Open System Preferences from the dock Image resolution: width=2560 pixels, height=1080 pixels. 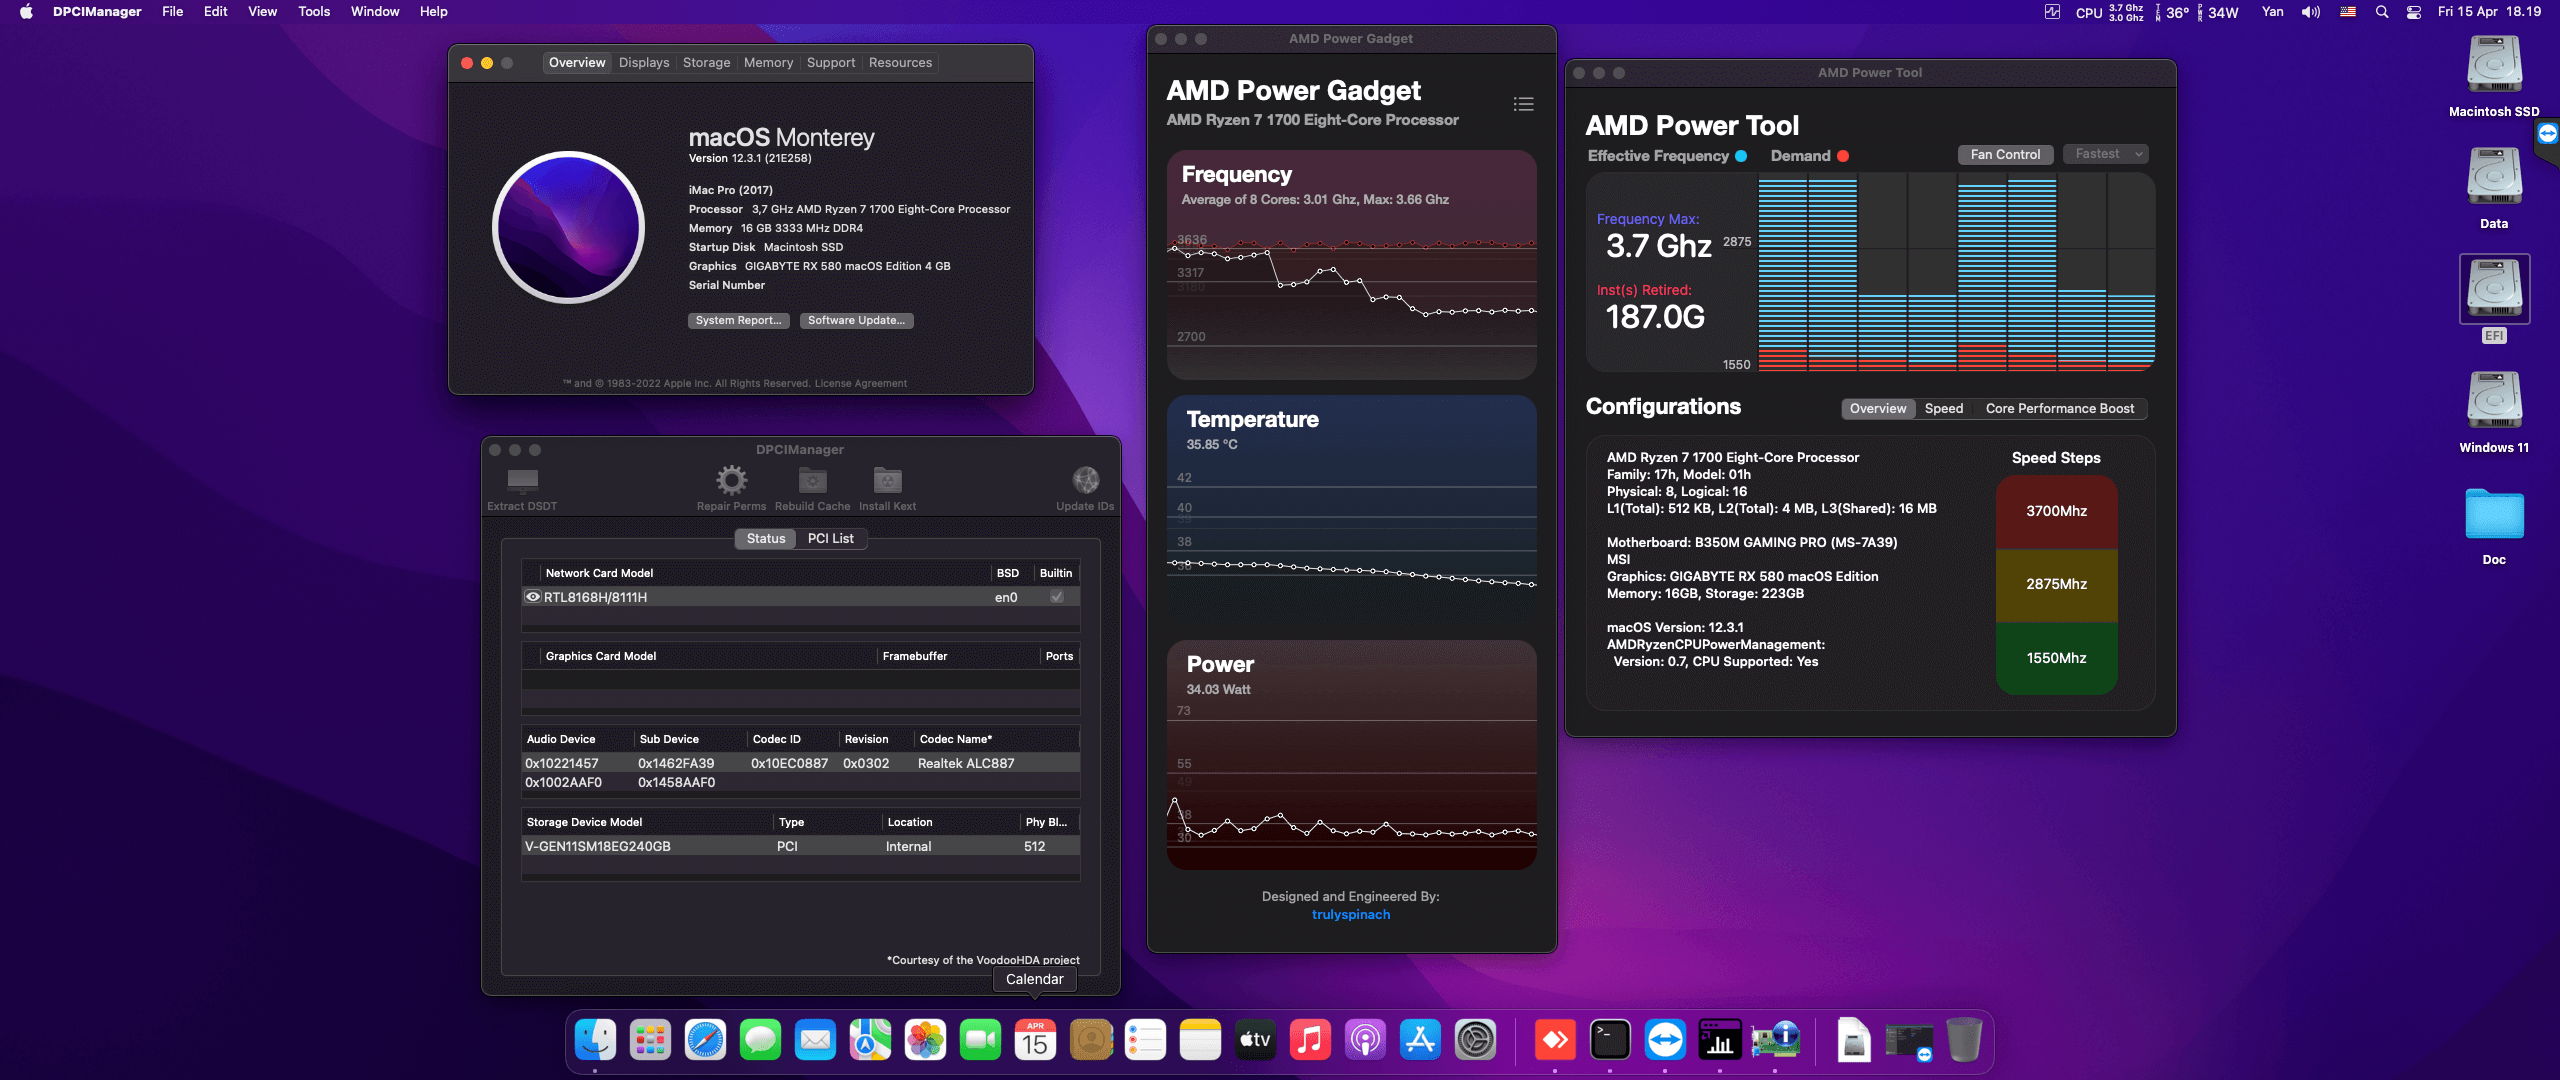1475,1041
